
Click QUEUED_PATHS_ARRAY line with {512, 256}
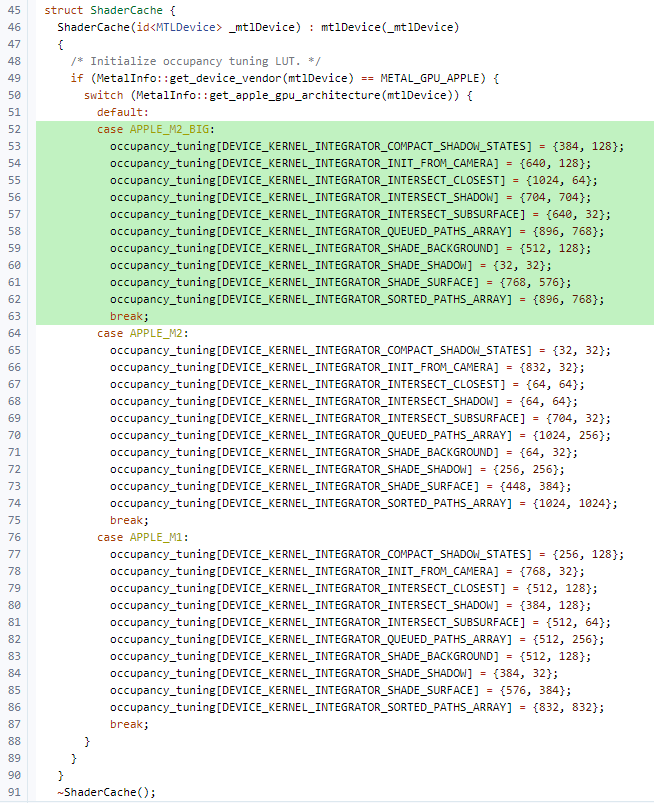[357, 639]
